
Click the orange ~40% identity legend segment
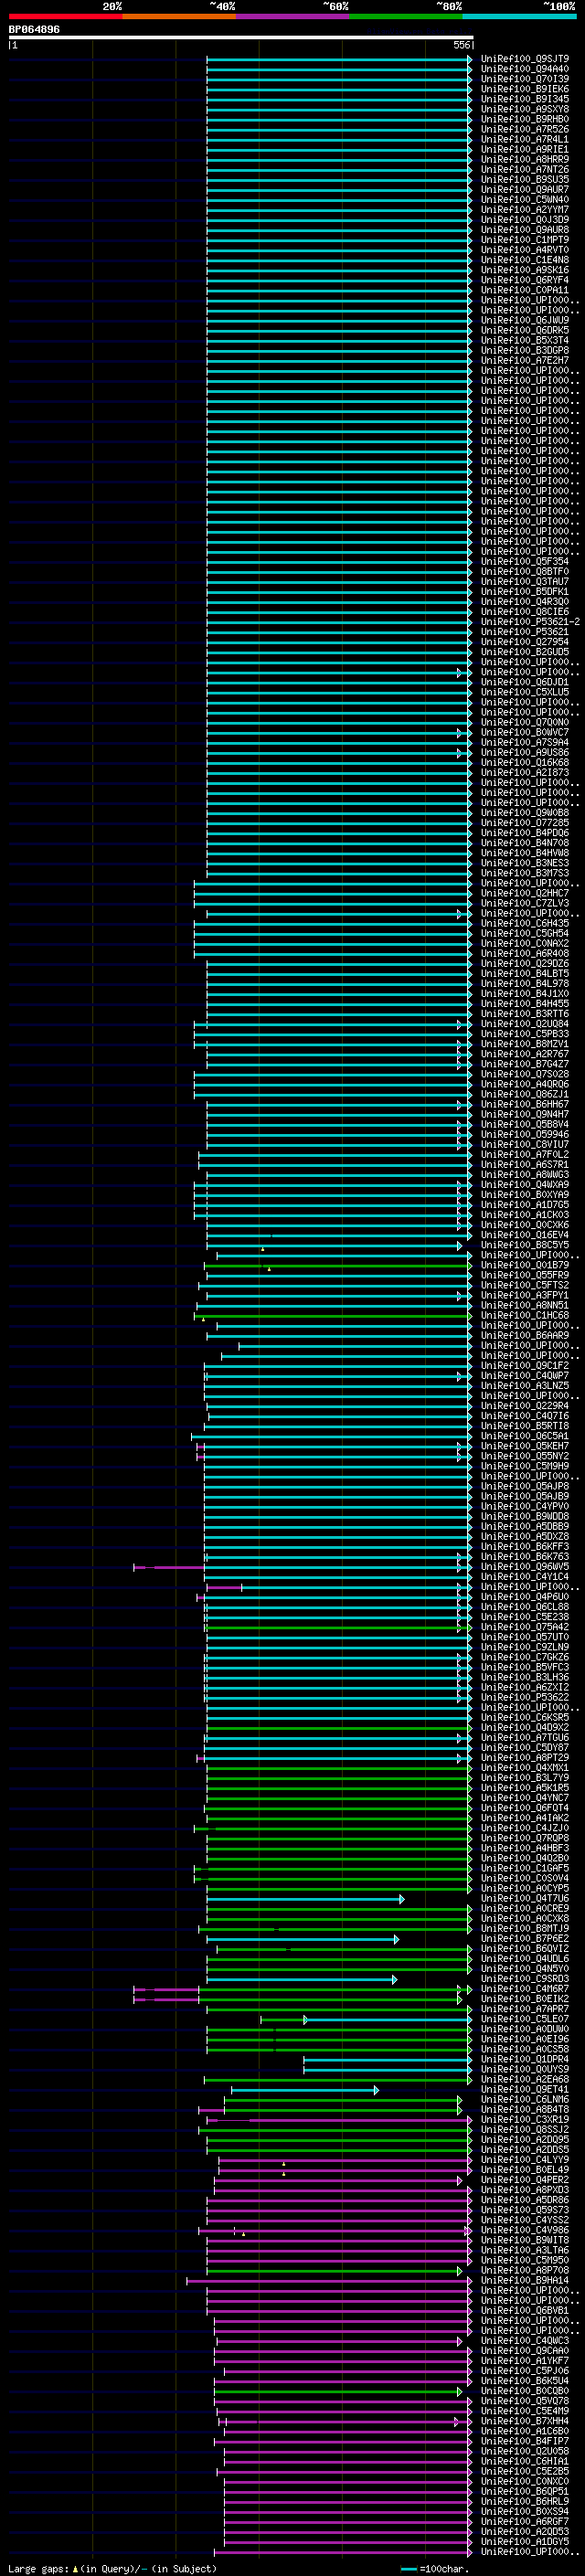coord(179,16)
